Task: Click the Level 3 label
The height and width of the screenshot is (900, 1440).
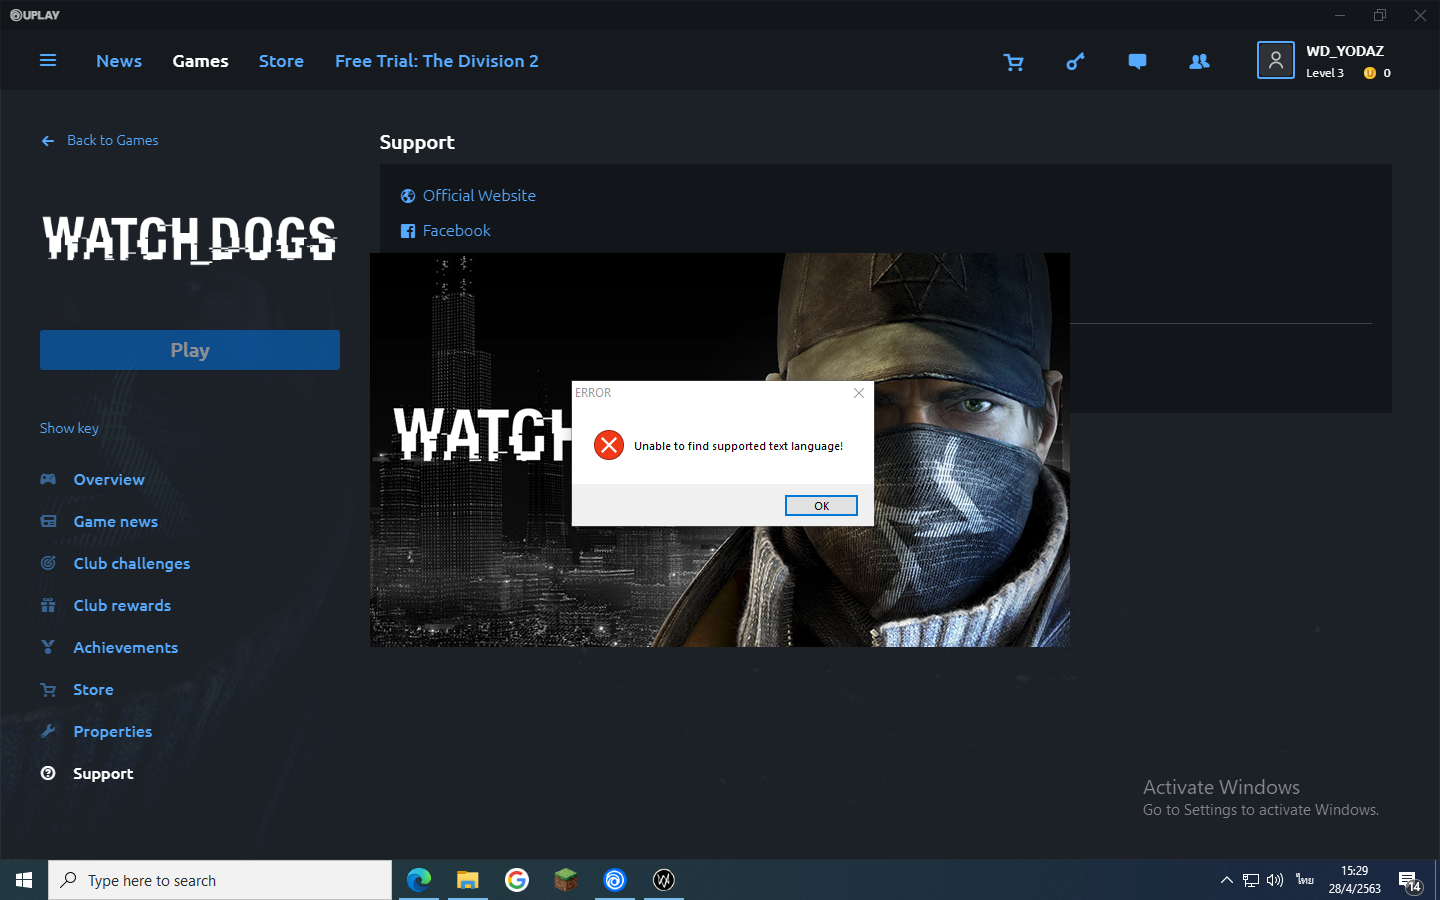Action: tap(1325, 73)
